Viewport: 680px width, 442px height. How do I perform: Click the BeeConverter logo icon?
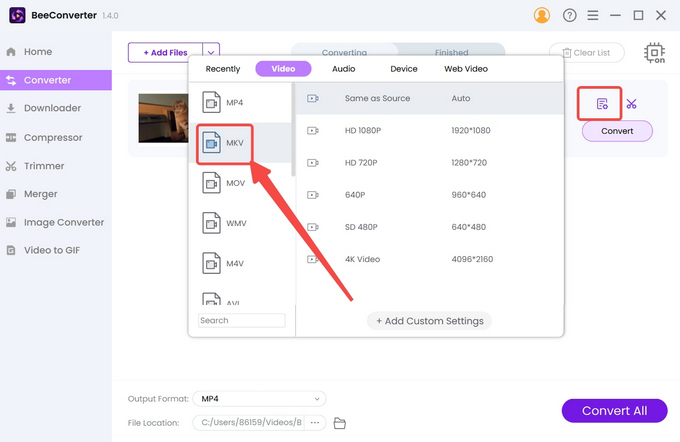(17, 15)
